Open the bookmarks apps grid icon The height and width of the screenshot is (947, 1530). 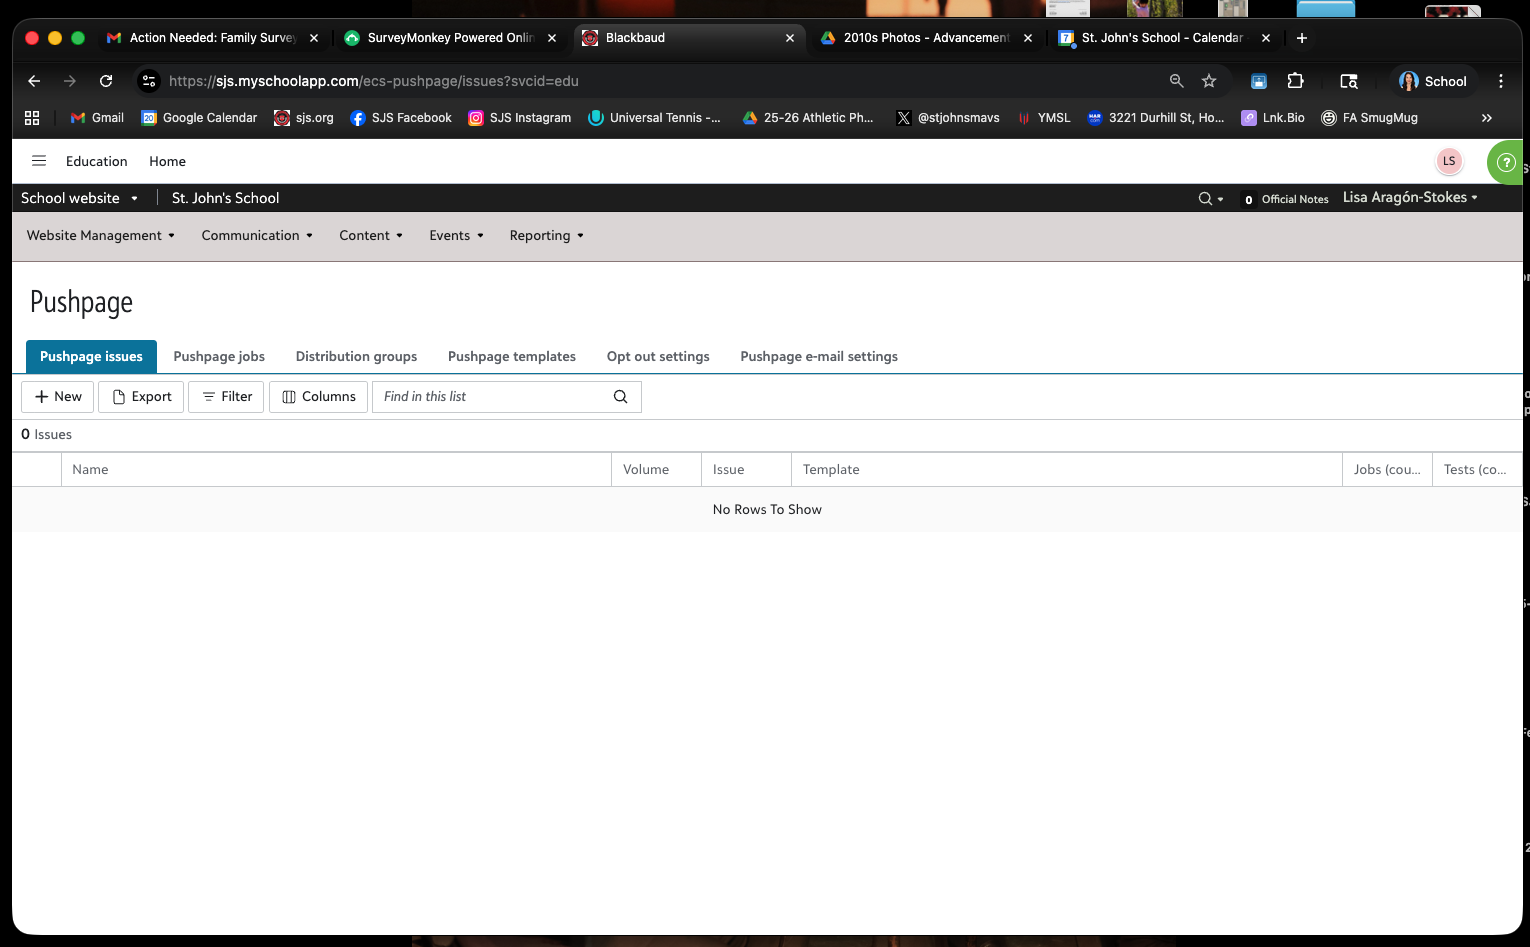pos(32,118)
